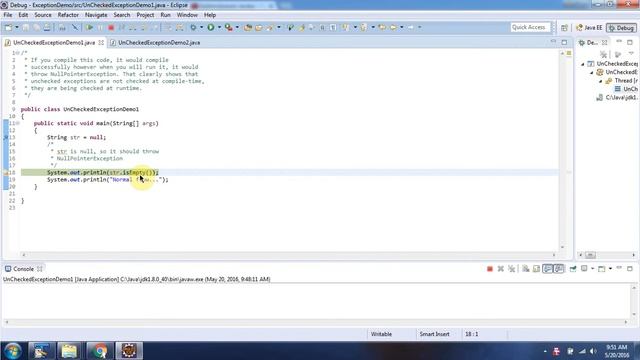Image resolution: width=640 pixels, height=360 pixels.
Task: Click the Skip All Breakpoints icon
Action: pos(75,27)
